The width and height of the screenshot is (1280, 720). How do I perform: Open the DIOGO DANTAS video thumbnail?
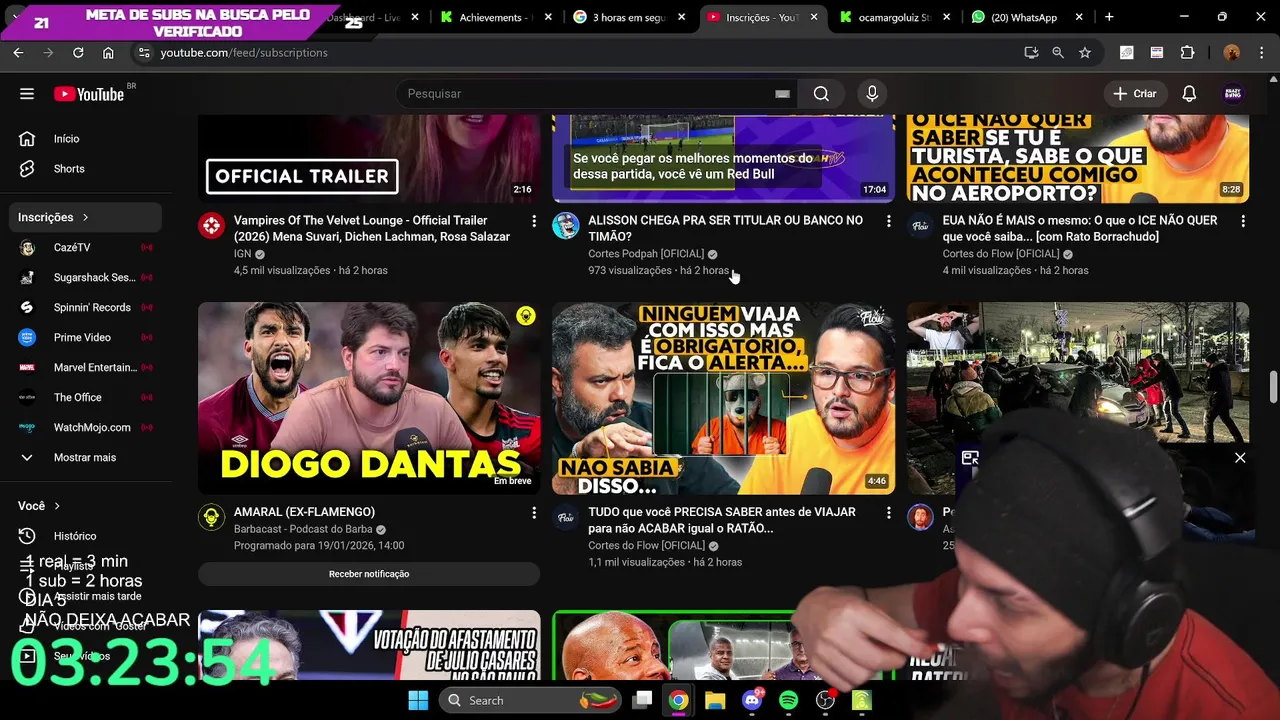coord(369,398)
